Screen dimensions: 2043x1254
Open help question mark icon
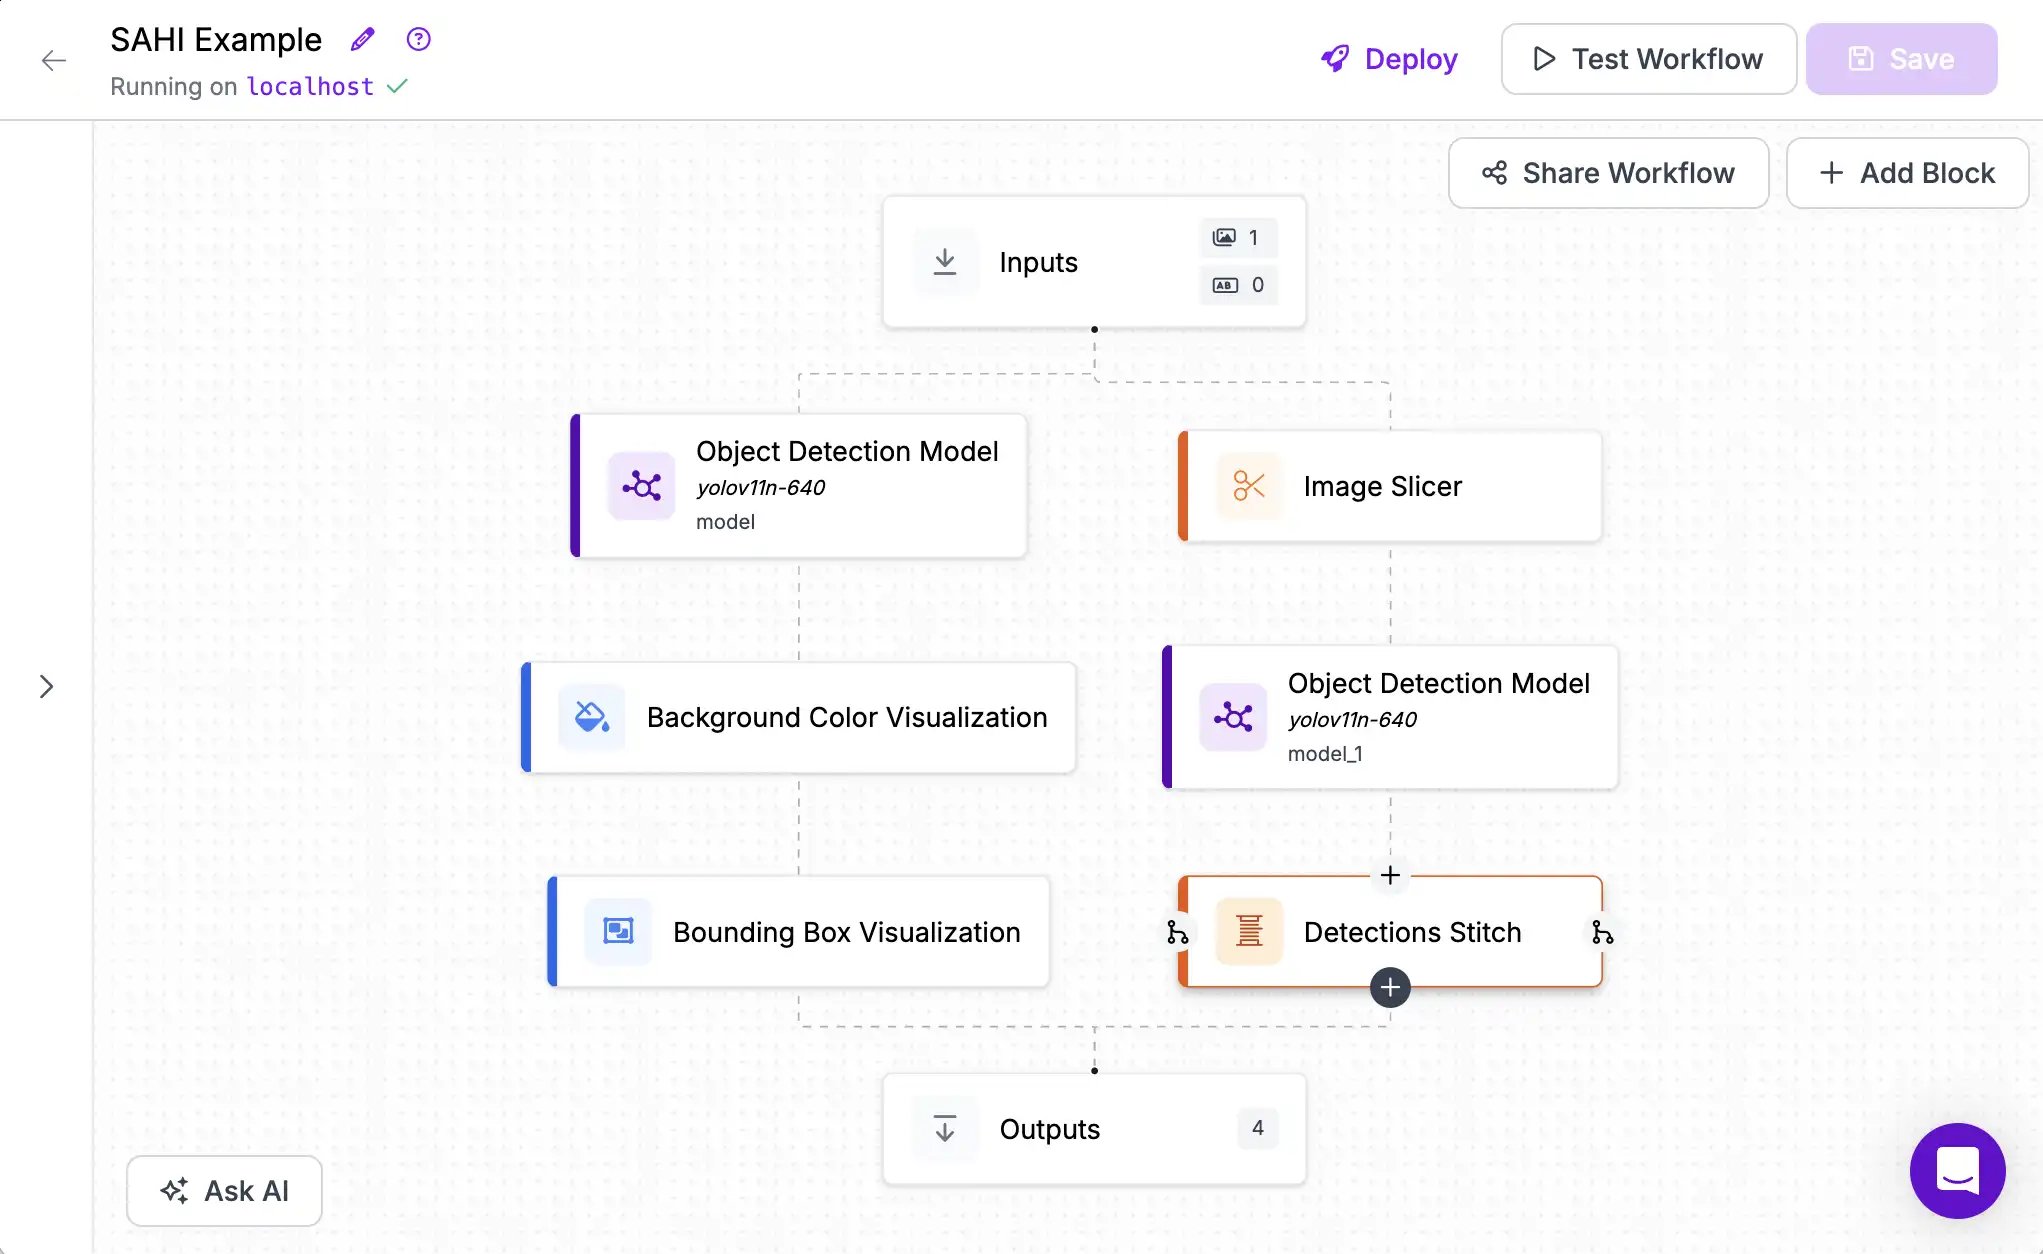point(418,39)
